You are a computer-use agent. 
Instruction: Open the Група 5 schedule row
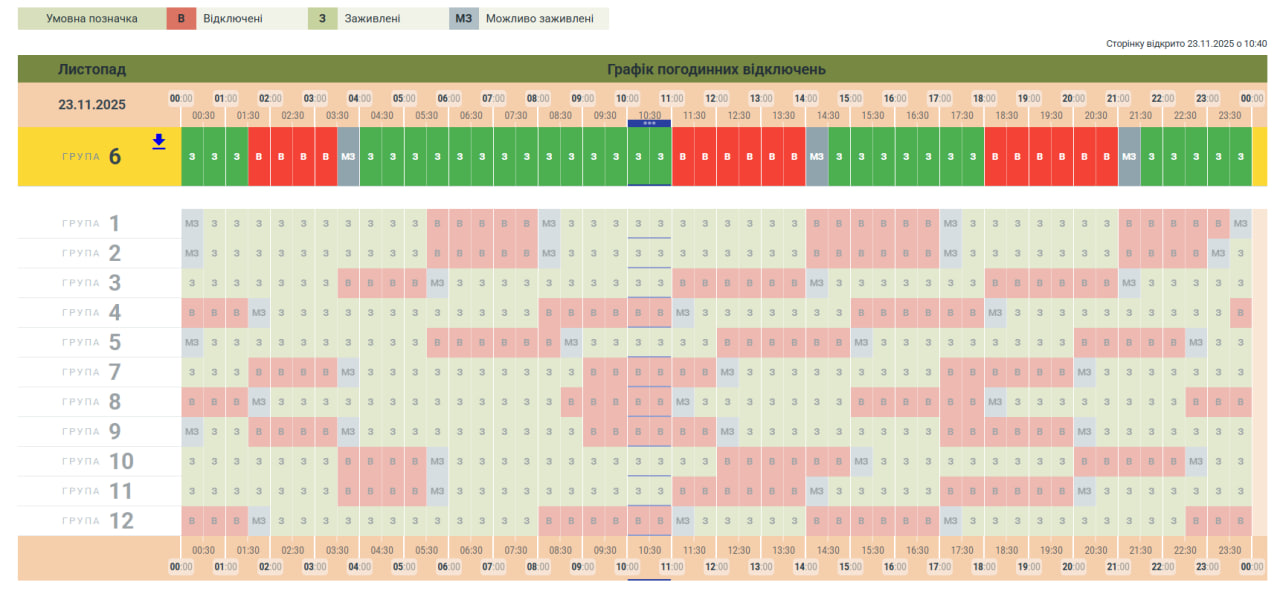point(99,343)
